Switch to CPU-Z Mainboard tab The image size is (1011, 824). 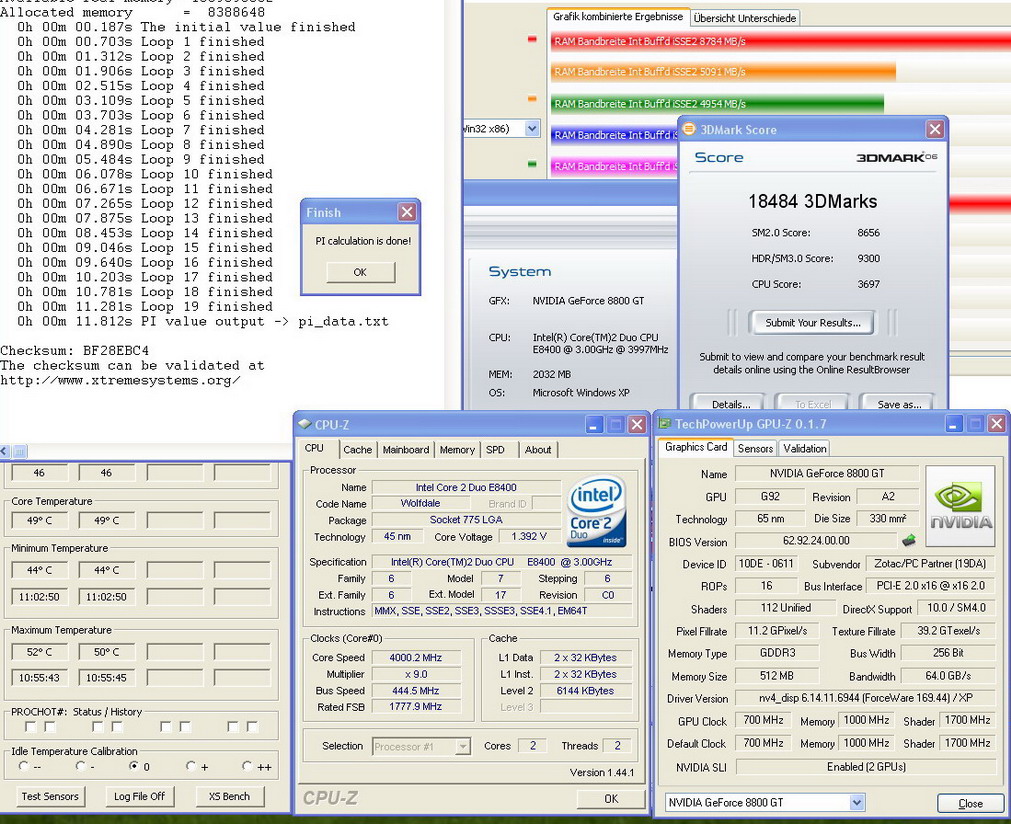(x=406, y=449)
